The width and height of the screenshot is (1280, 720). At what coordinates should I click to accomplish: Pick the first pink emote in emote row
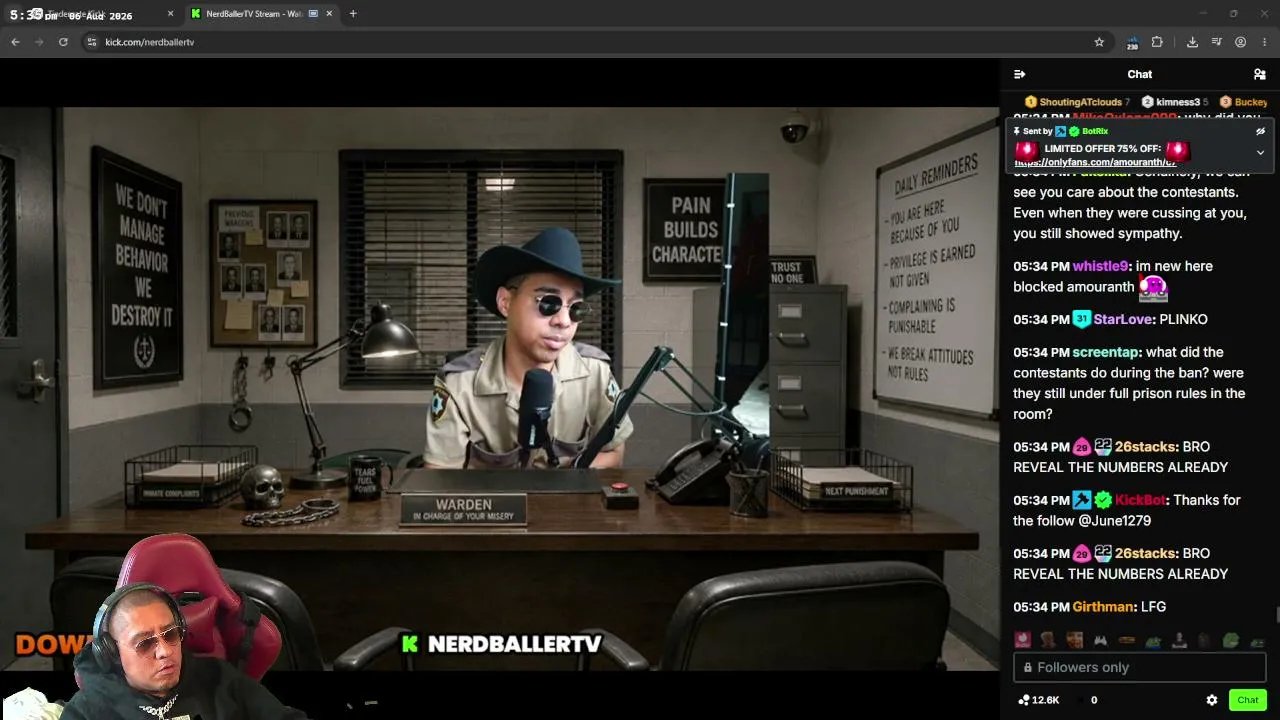1022,640
